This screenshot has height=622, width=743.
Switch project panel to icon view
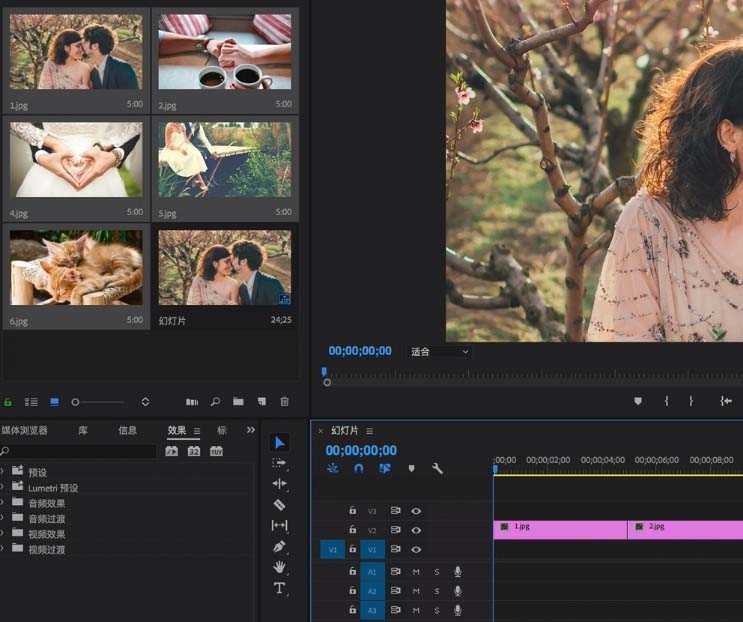point(54,402)
